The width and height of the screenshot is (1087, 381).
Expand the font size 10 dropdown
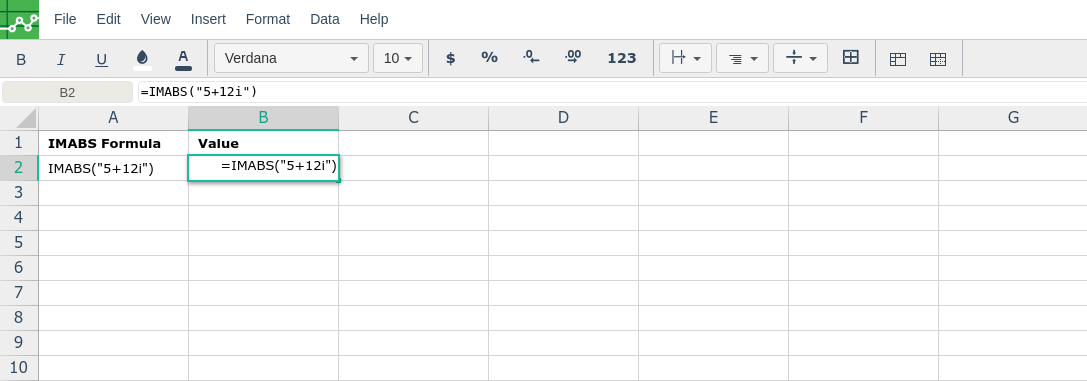[398, 58]
